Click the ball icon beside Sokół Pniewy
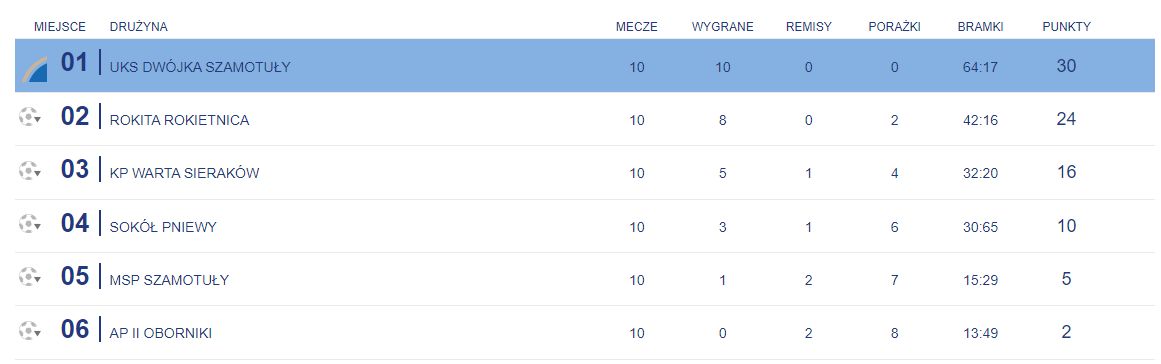1161x364 pixels. click(x=29, y=223)
